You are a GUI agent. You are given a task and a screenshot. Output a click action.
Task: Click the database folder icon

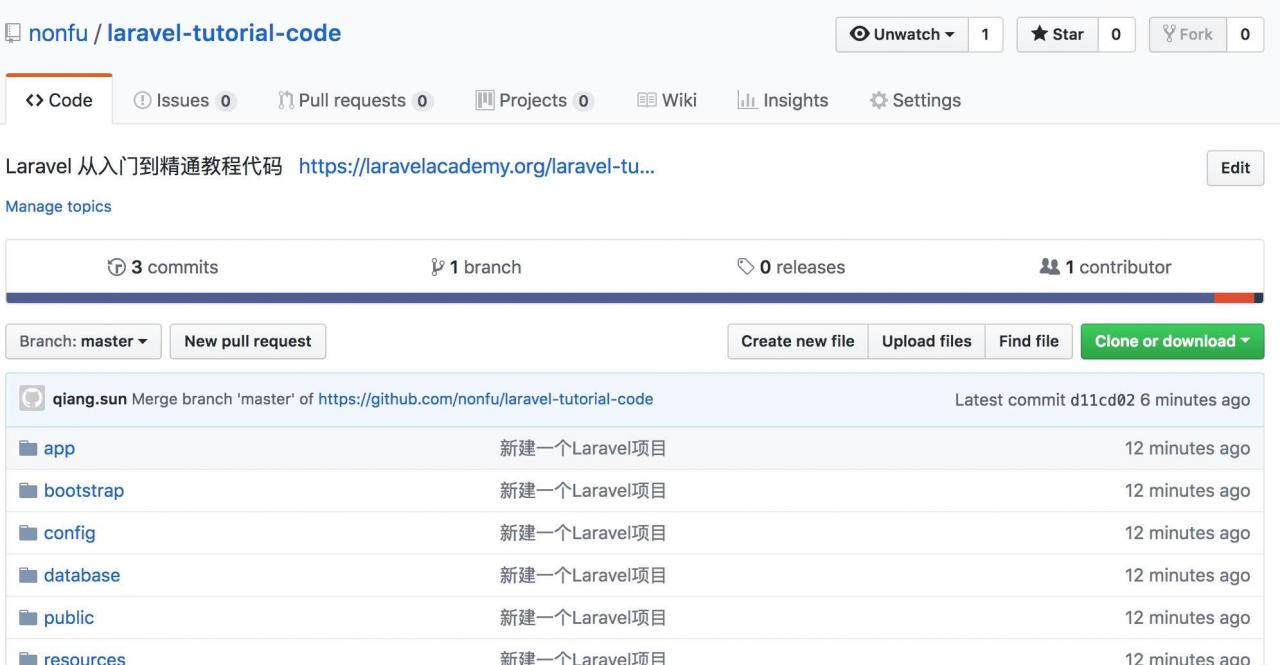click(28, 575)
